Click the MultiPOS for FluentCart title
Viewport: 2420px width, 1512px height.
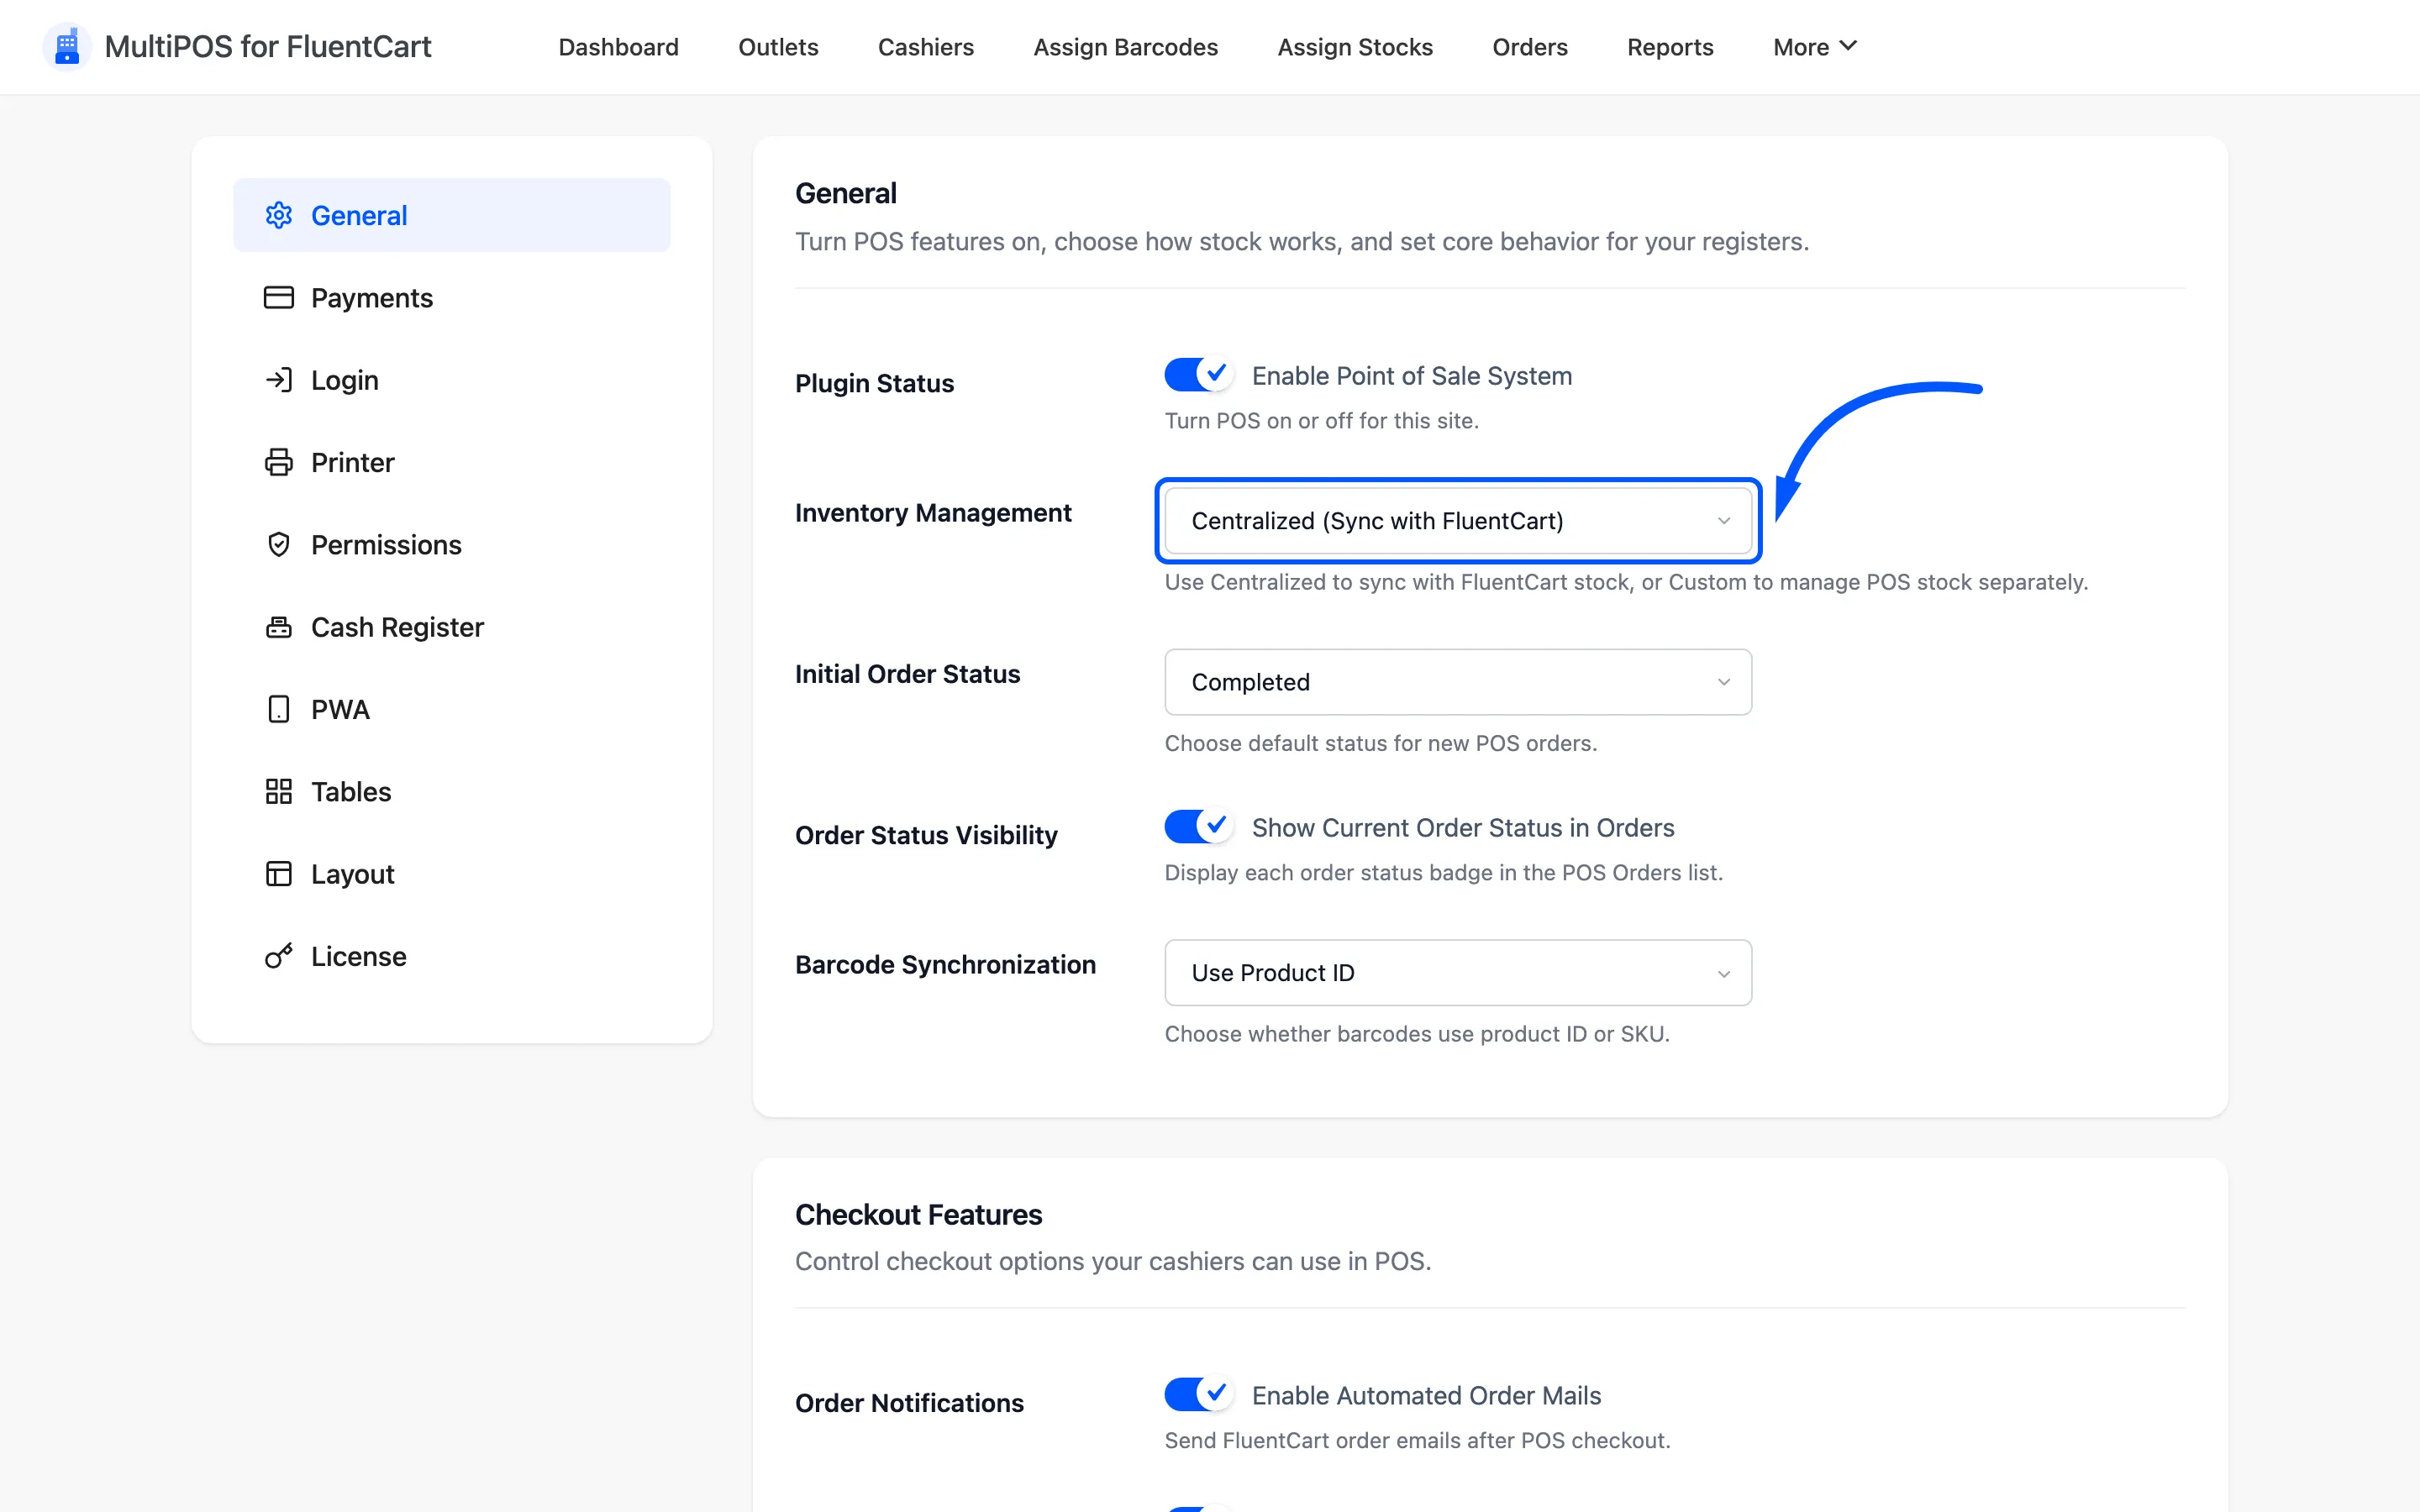pyautogui.click(x=268, y=47)
